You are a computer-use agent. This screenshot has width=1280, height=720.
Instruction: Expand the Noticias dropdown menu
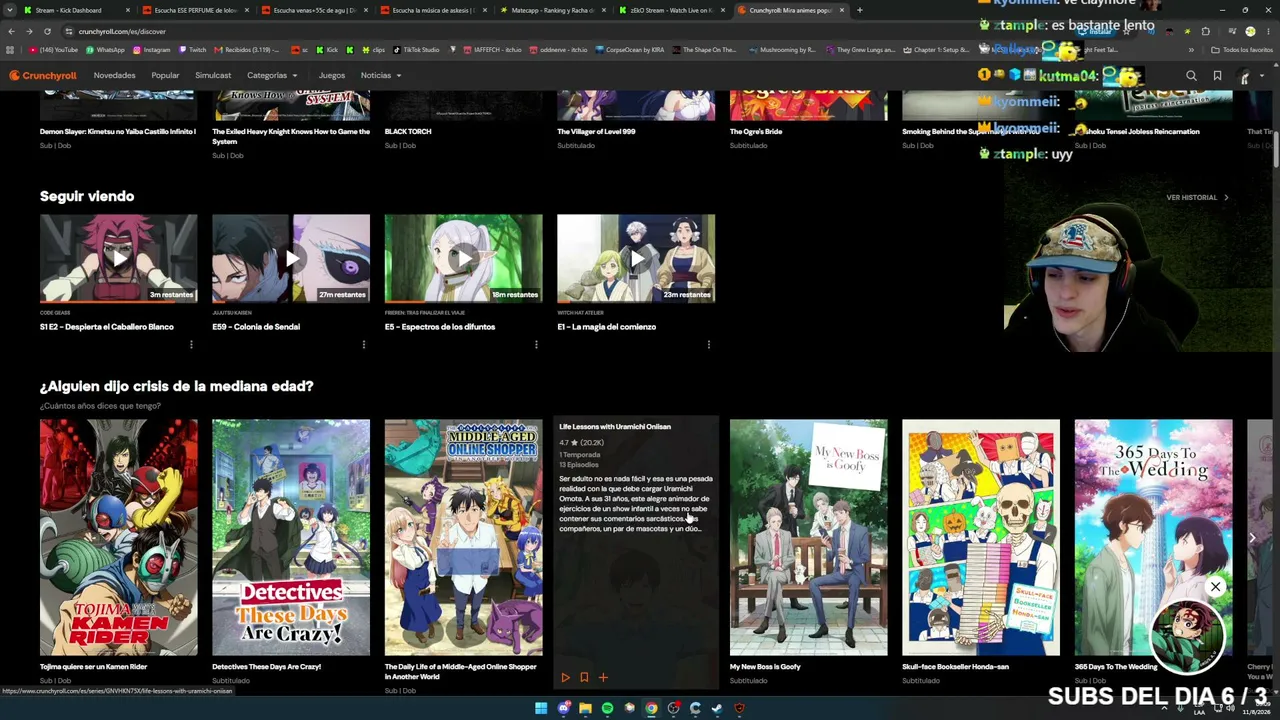coord(381,75)
